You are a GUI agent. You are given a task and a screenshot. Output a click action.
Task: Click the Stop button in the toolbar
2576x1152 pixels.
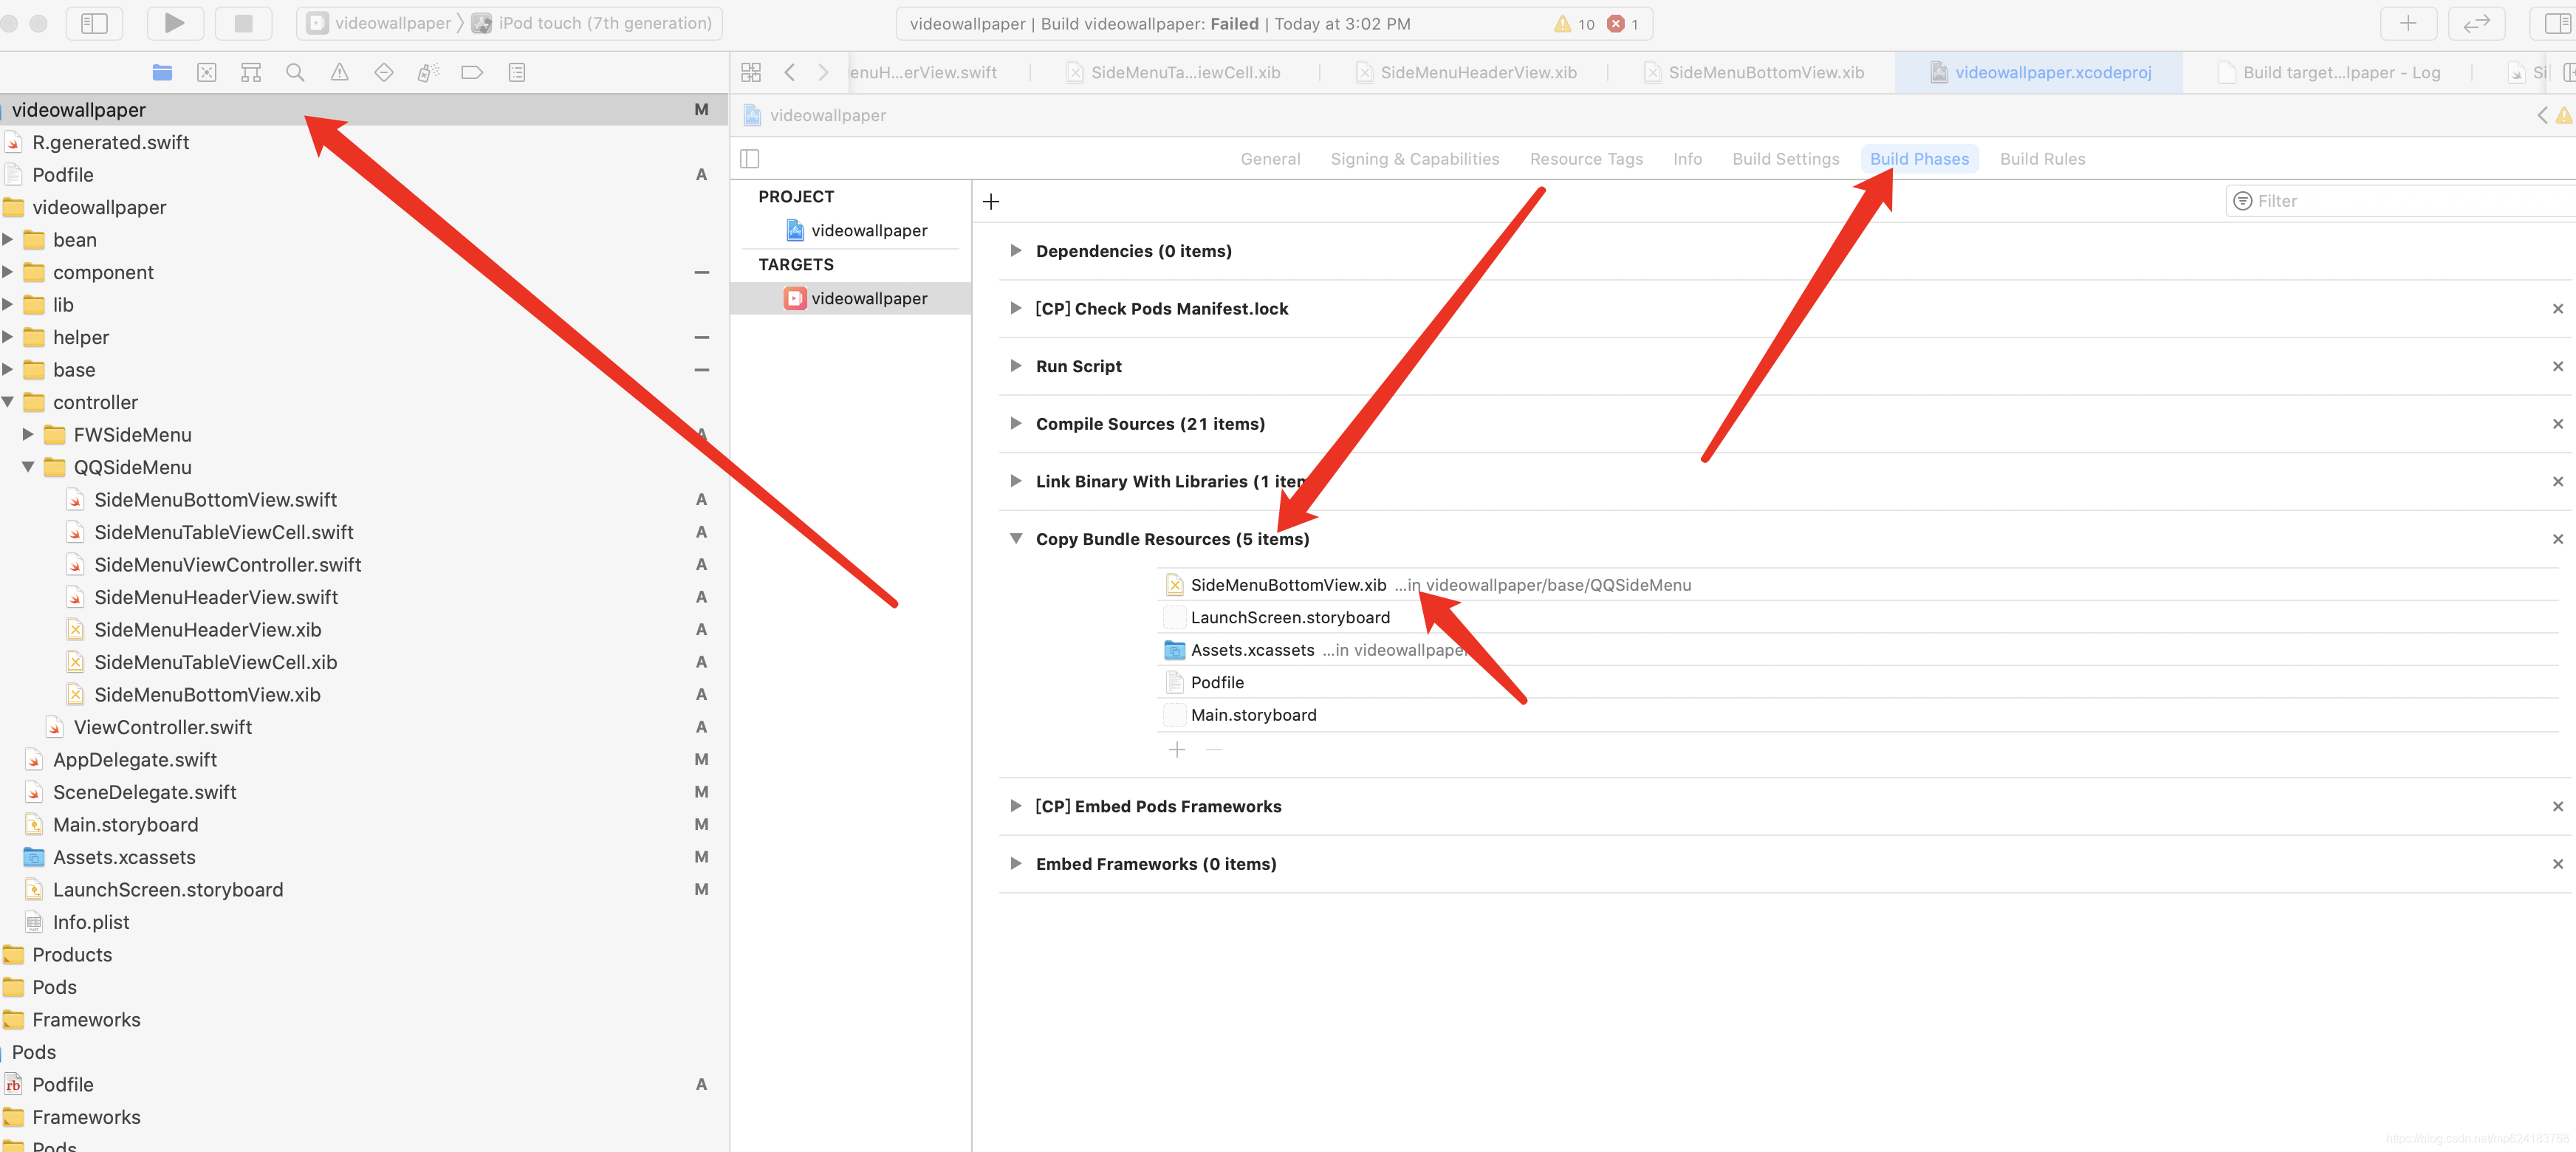point(243,23)
